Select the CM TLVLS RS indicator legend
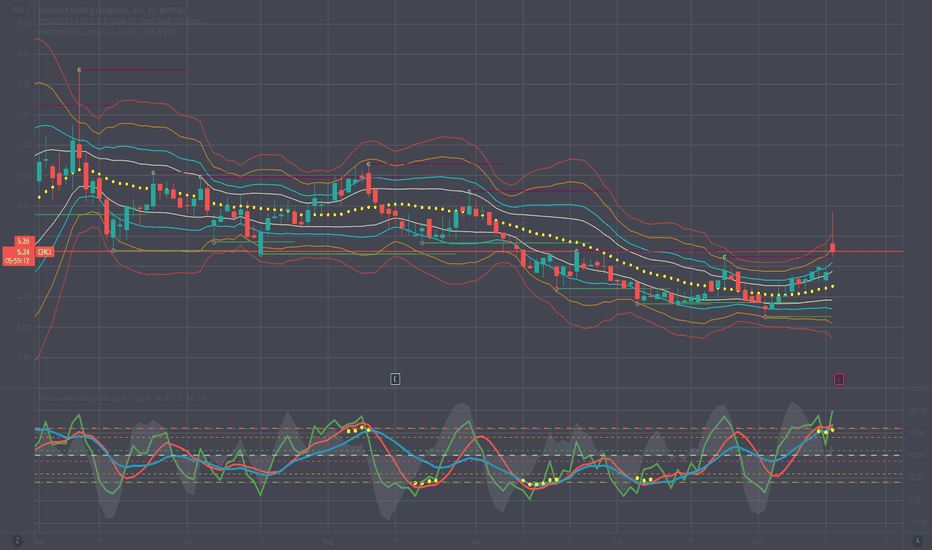This screenshot has height=550, width=932. coord(119,21)
